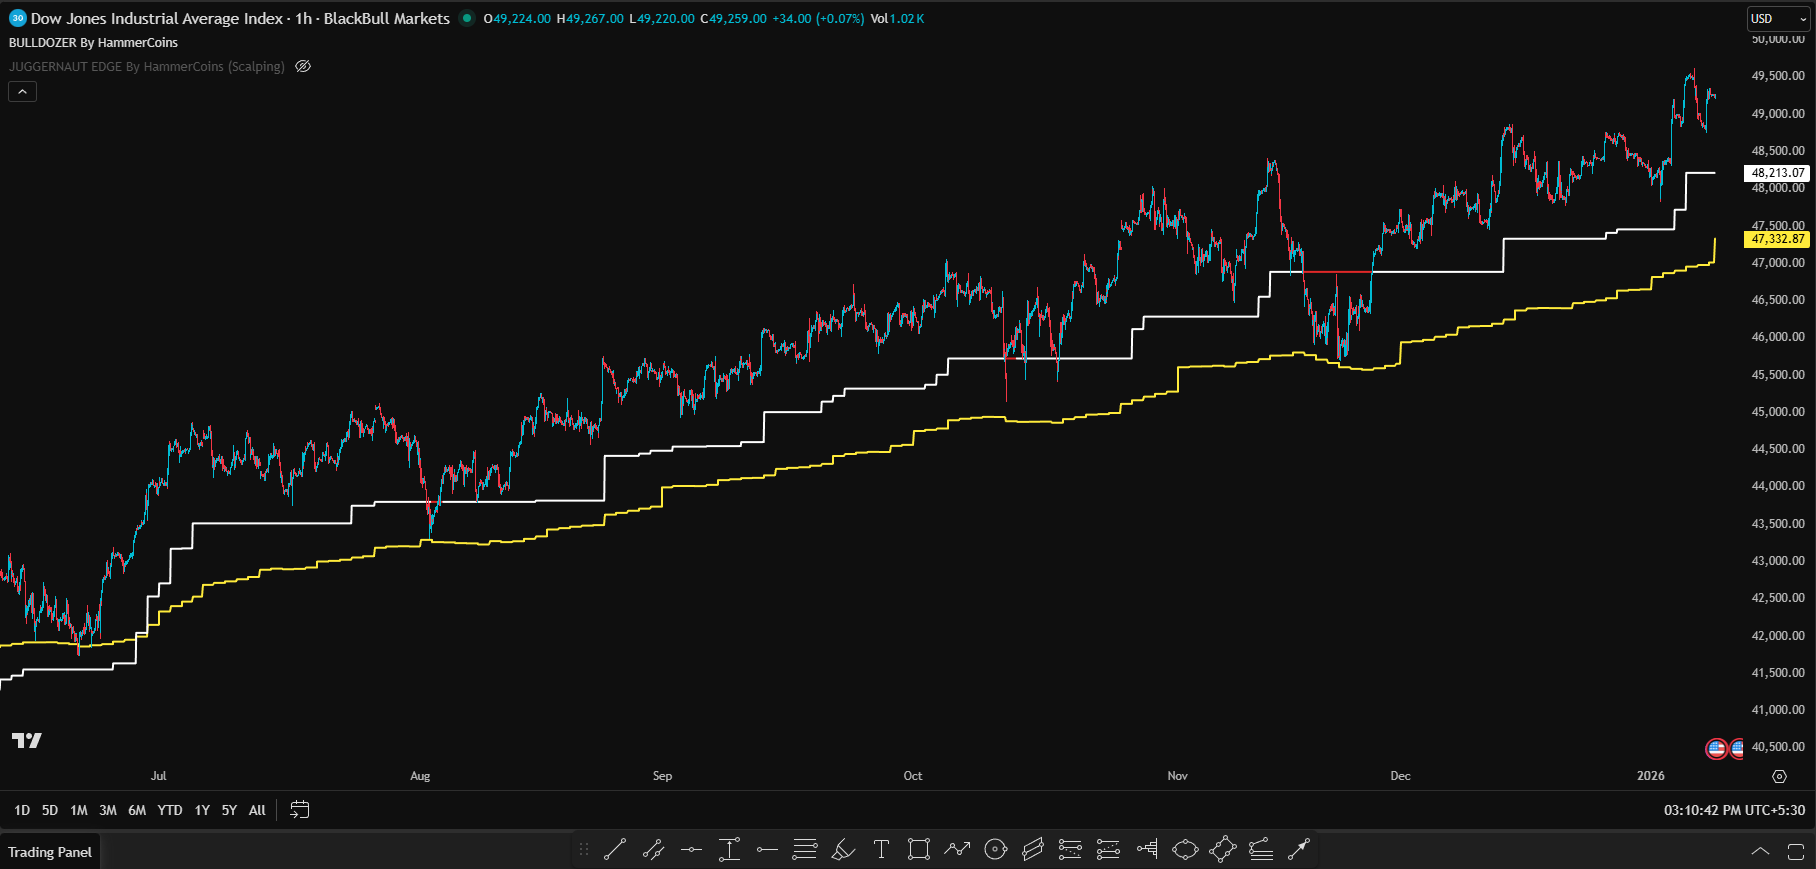
Task: Select the trend line drawing tool
Action: coord(615,850)
